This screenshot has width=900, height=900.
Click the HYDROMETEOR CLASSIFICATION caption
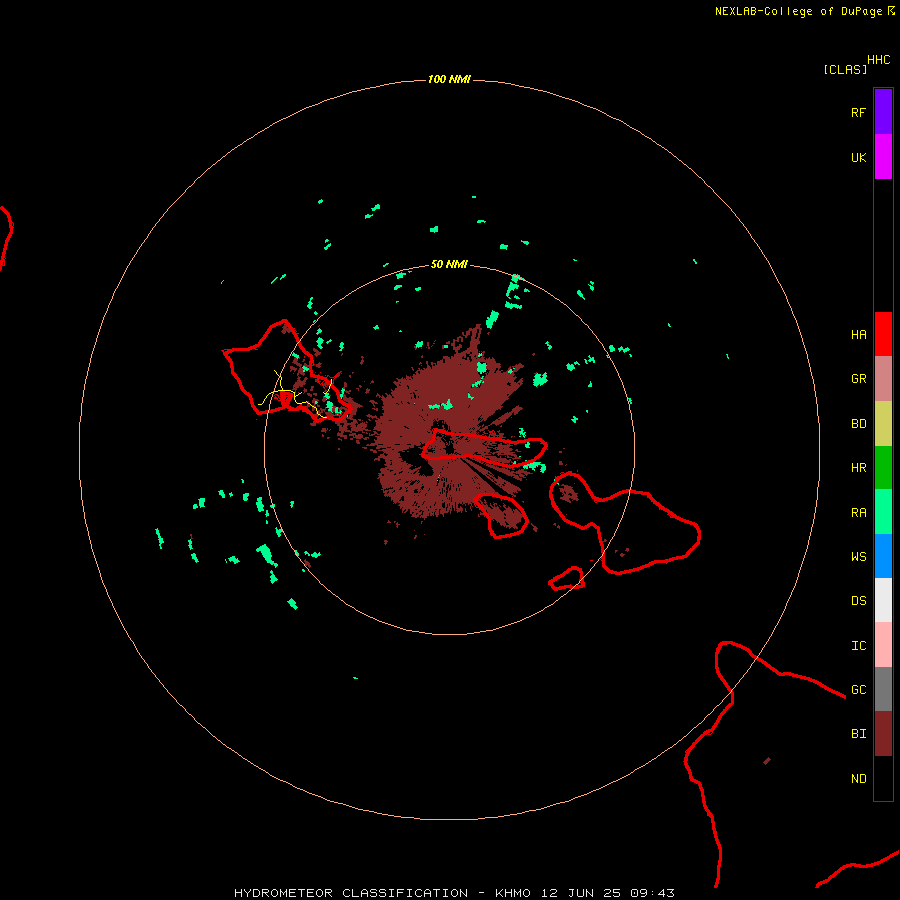pyautogui.click(x=351, y=893)
